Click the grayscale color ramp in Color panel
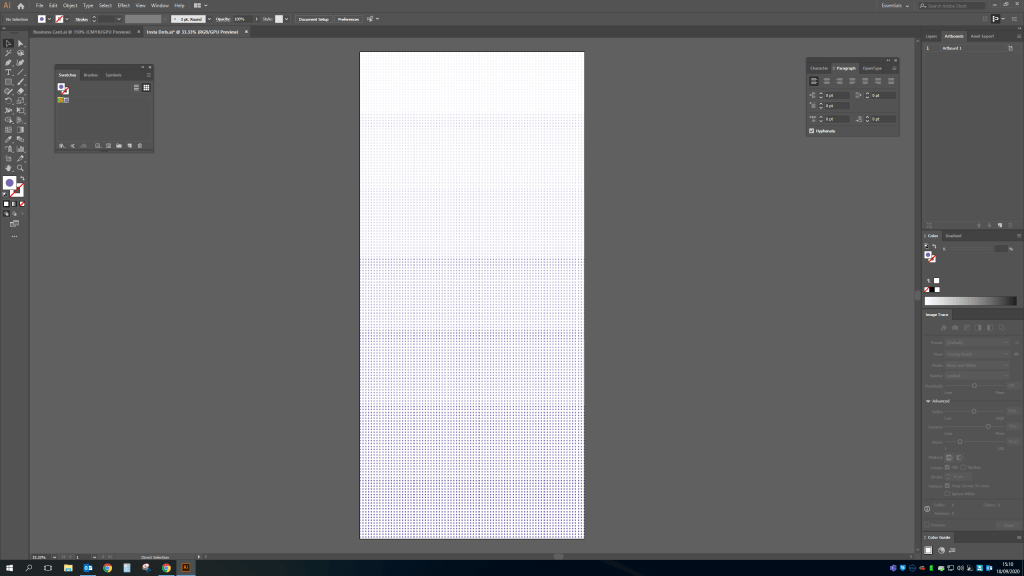 click(x=969, y=301)
